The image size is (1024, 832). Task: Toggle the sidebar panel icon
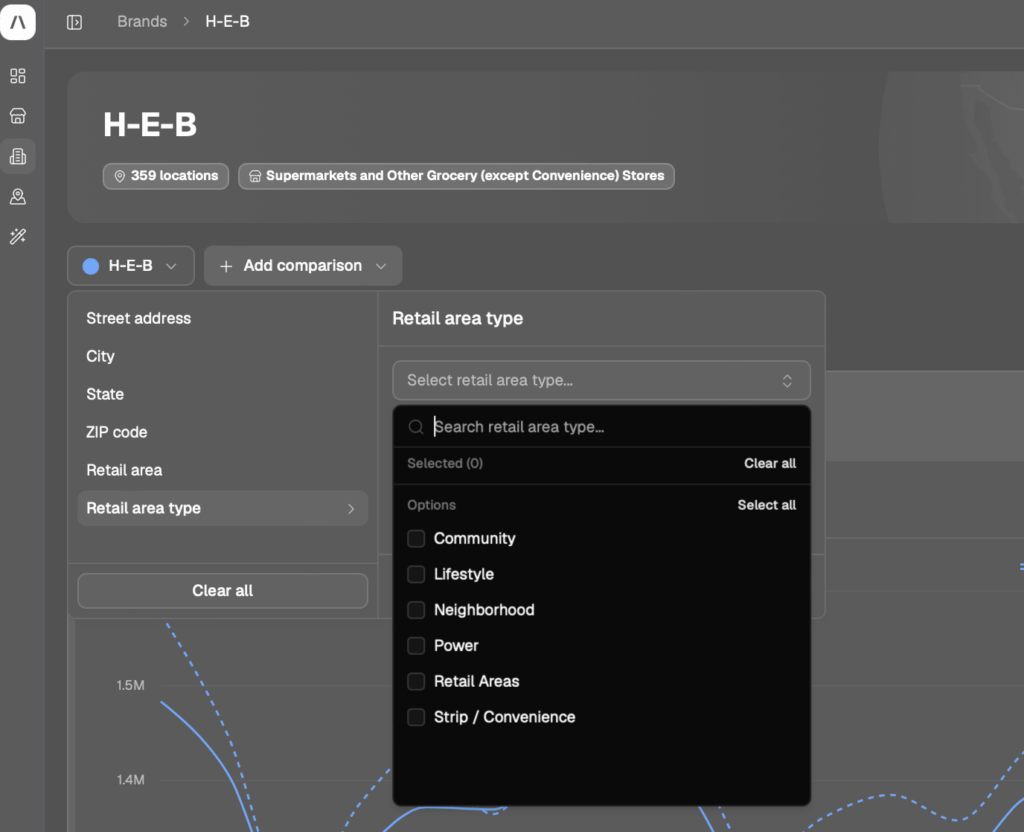pos(74,22)
